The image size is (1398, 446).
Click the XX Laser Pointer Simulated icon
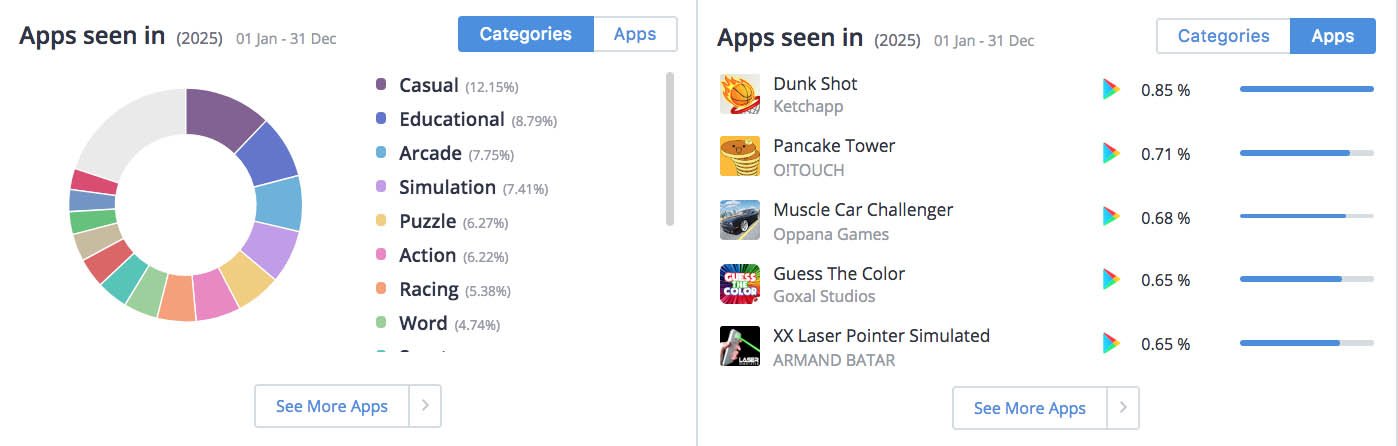click(x=739, y=346)
